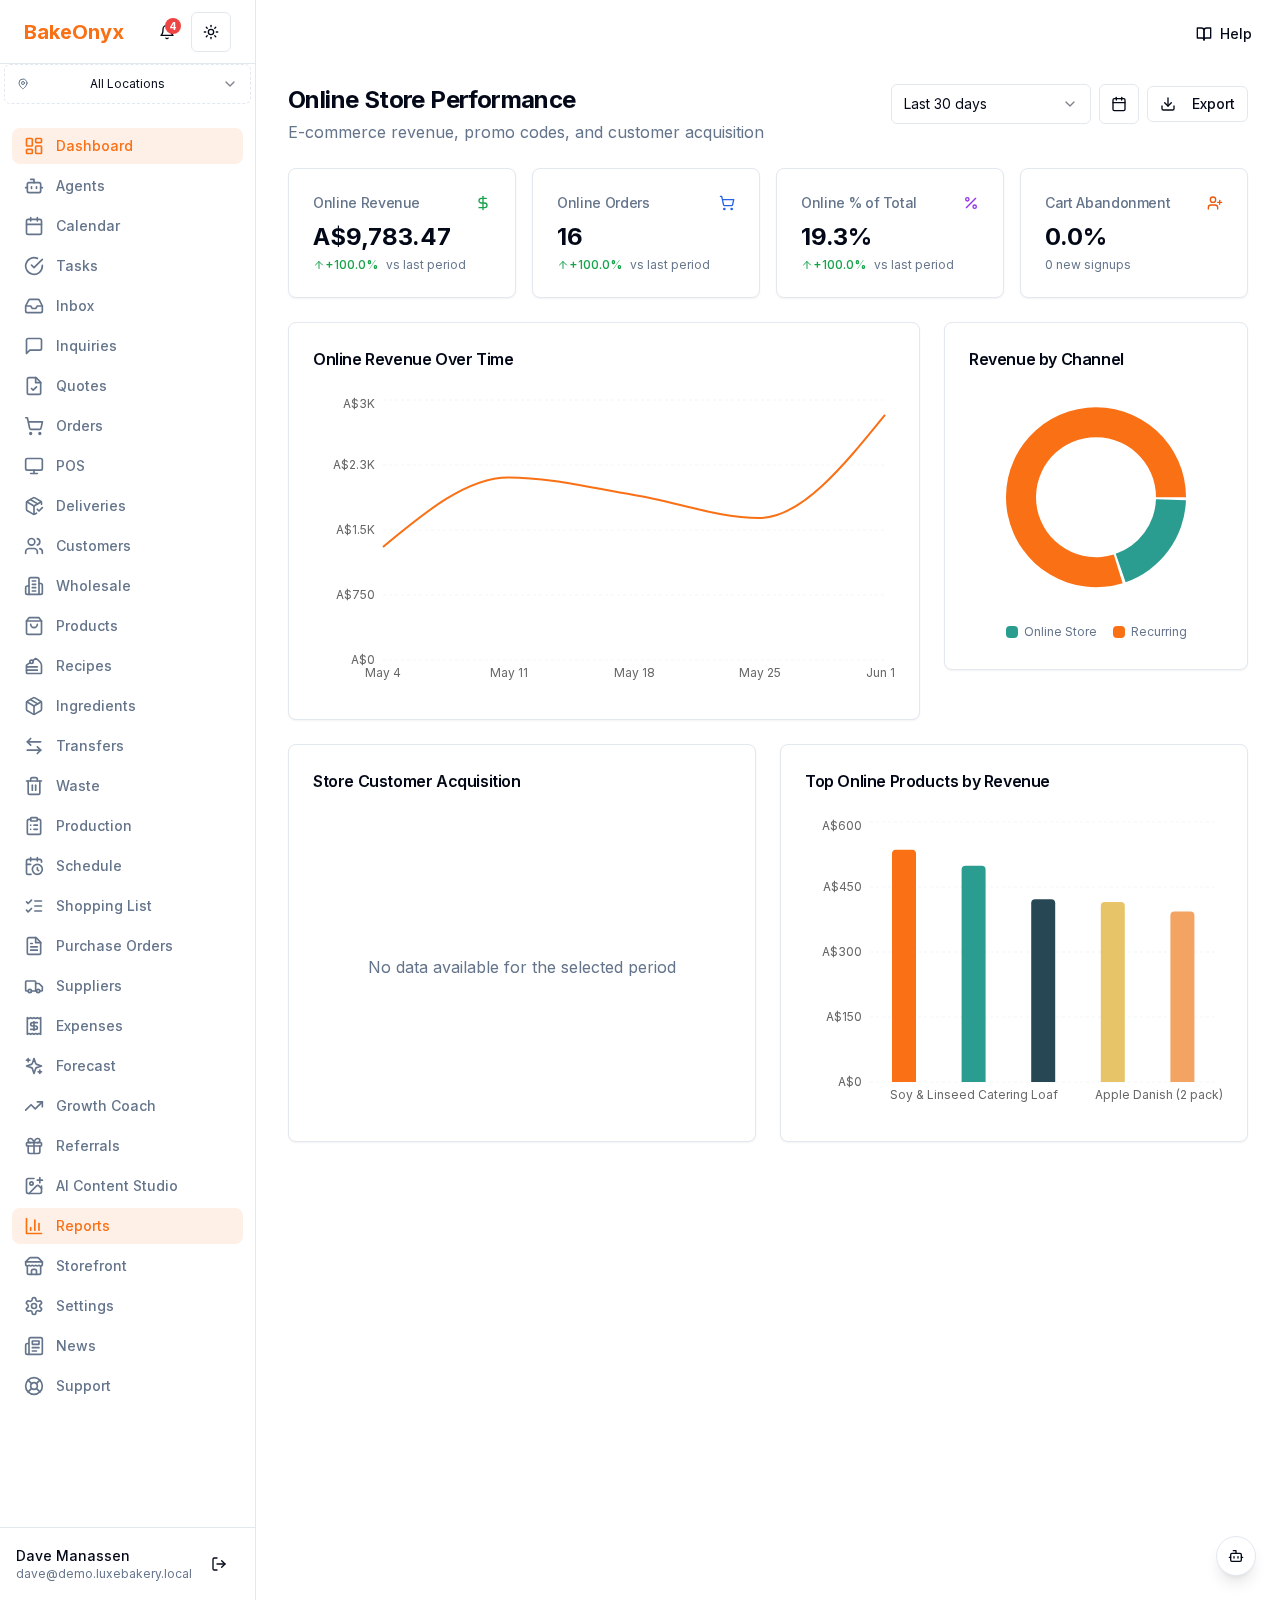Click the Purchase Orders file icon

click(x=34, y=946)
